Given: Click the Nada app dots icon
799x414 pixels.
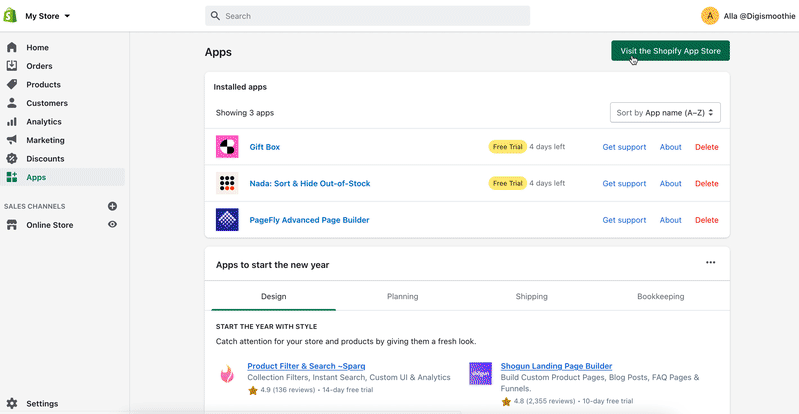Looking at the screenshot, I should (227, 184).
